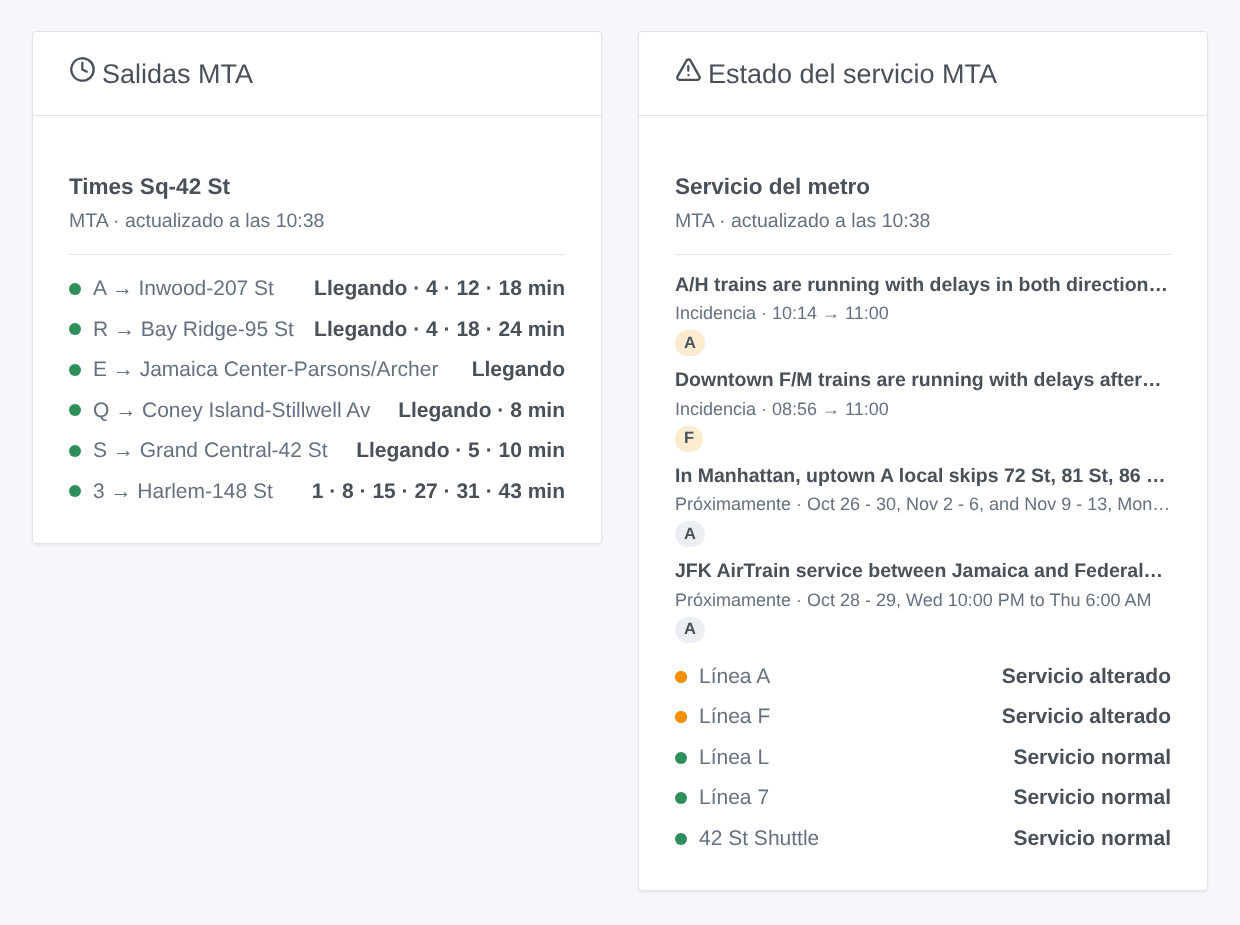Select the S → Grand Central-42 St row
Screen dimensions: 1240x925
(317, 451)
